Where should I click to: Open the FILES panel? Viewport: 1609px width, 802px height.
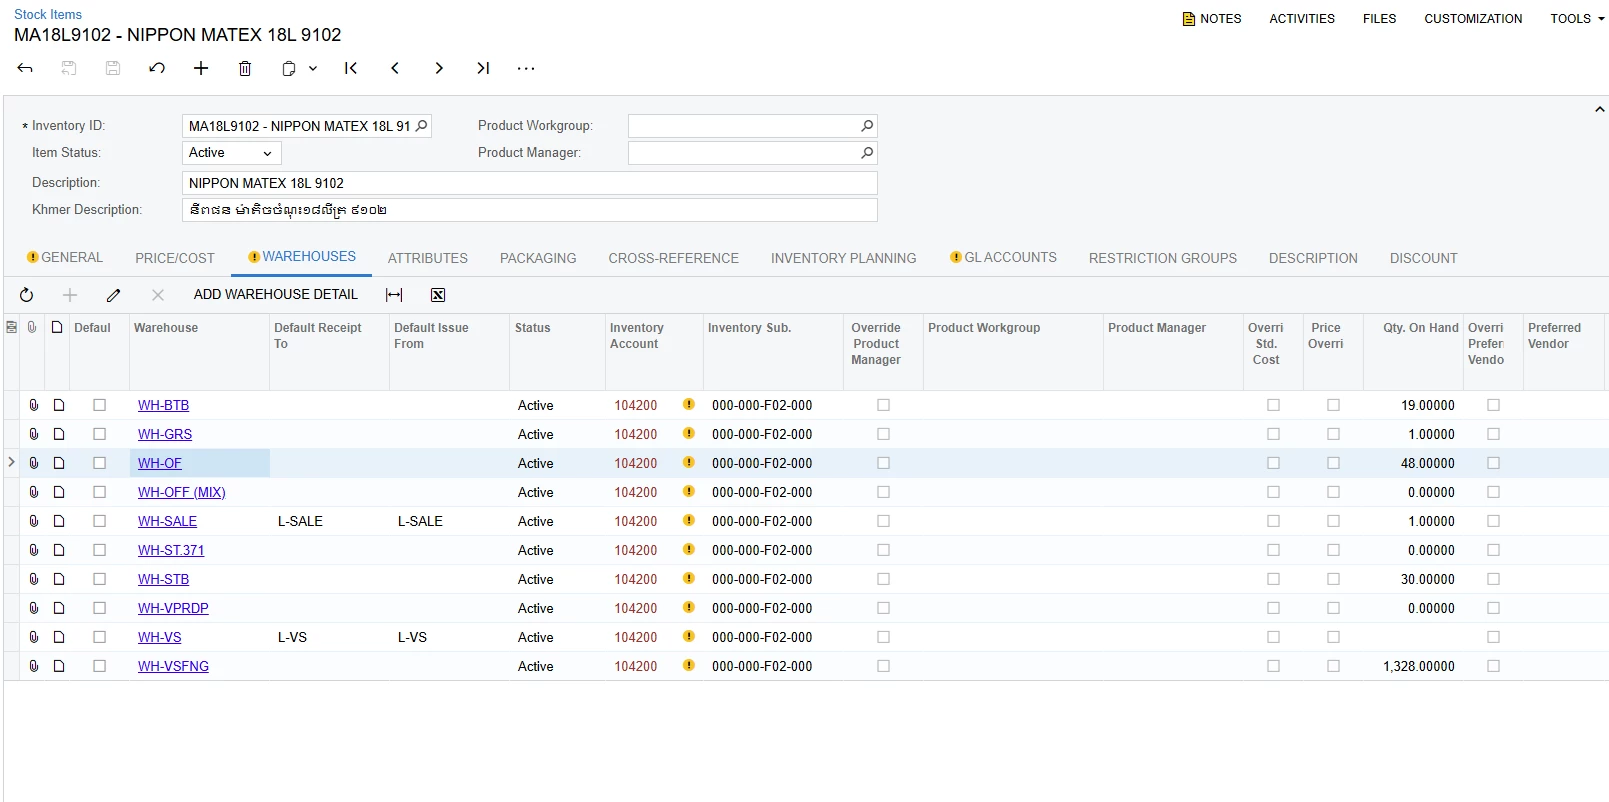coord(1379,19)
